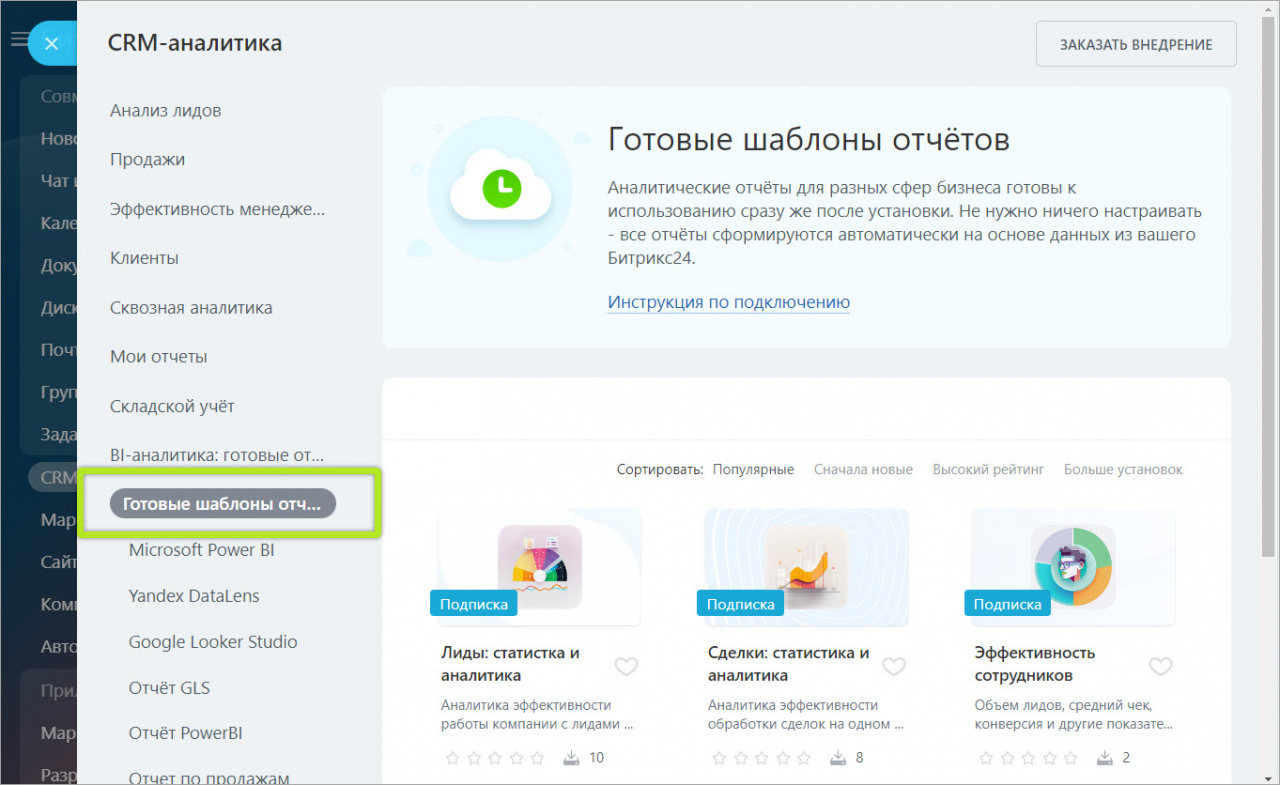
Task: Click description 'Объем лидов, средний чек'
Action: coord(1074,714)
